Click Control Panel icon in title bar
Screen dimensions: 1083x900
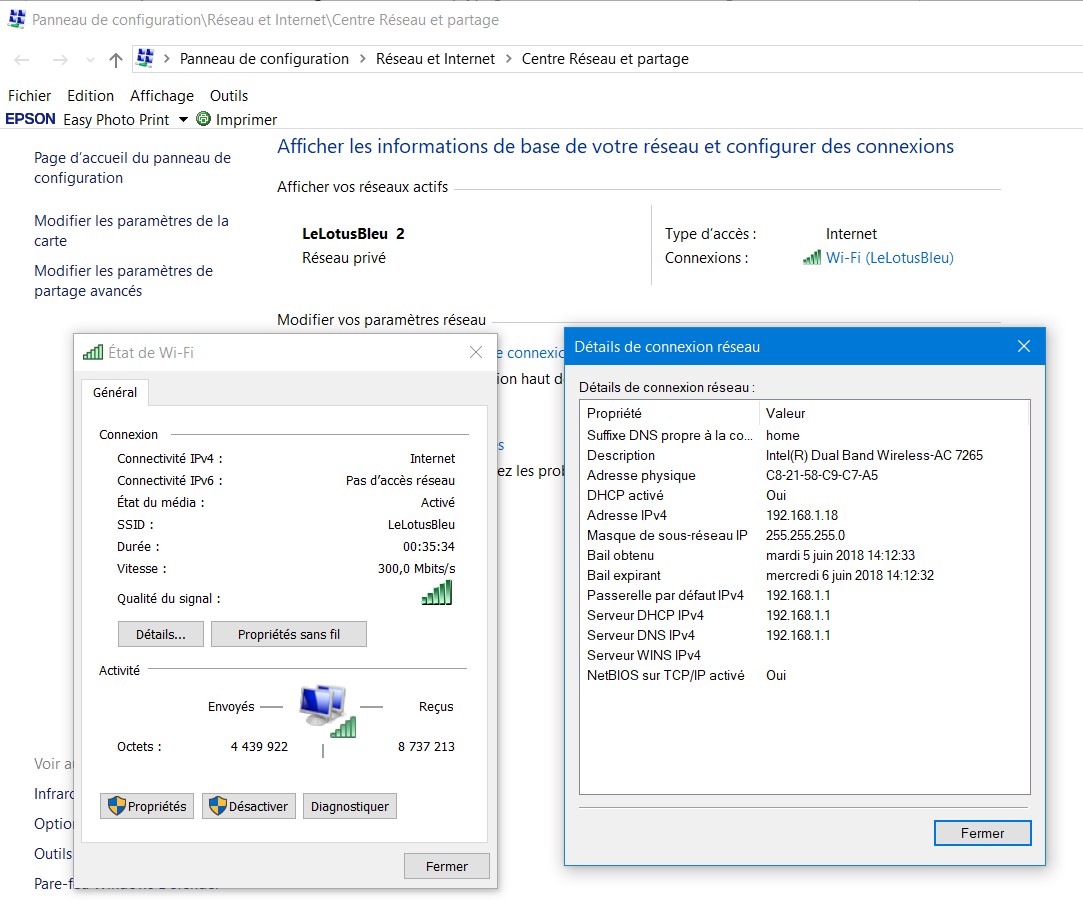tap(17, 19)
